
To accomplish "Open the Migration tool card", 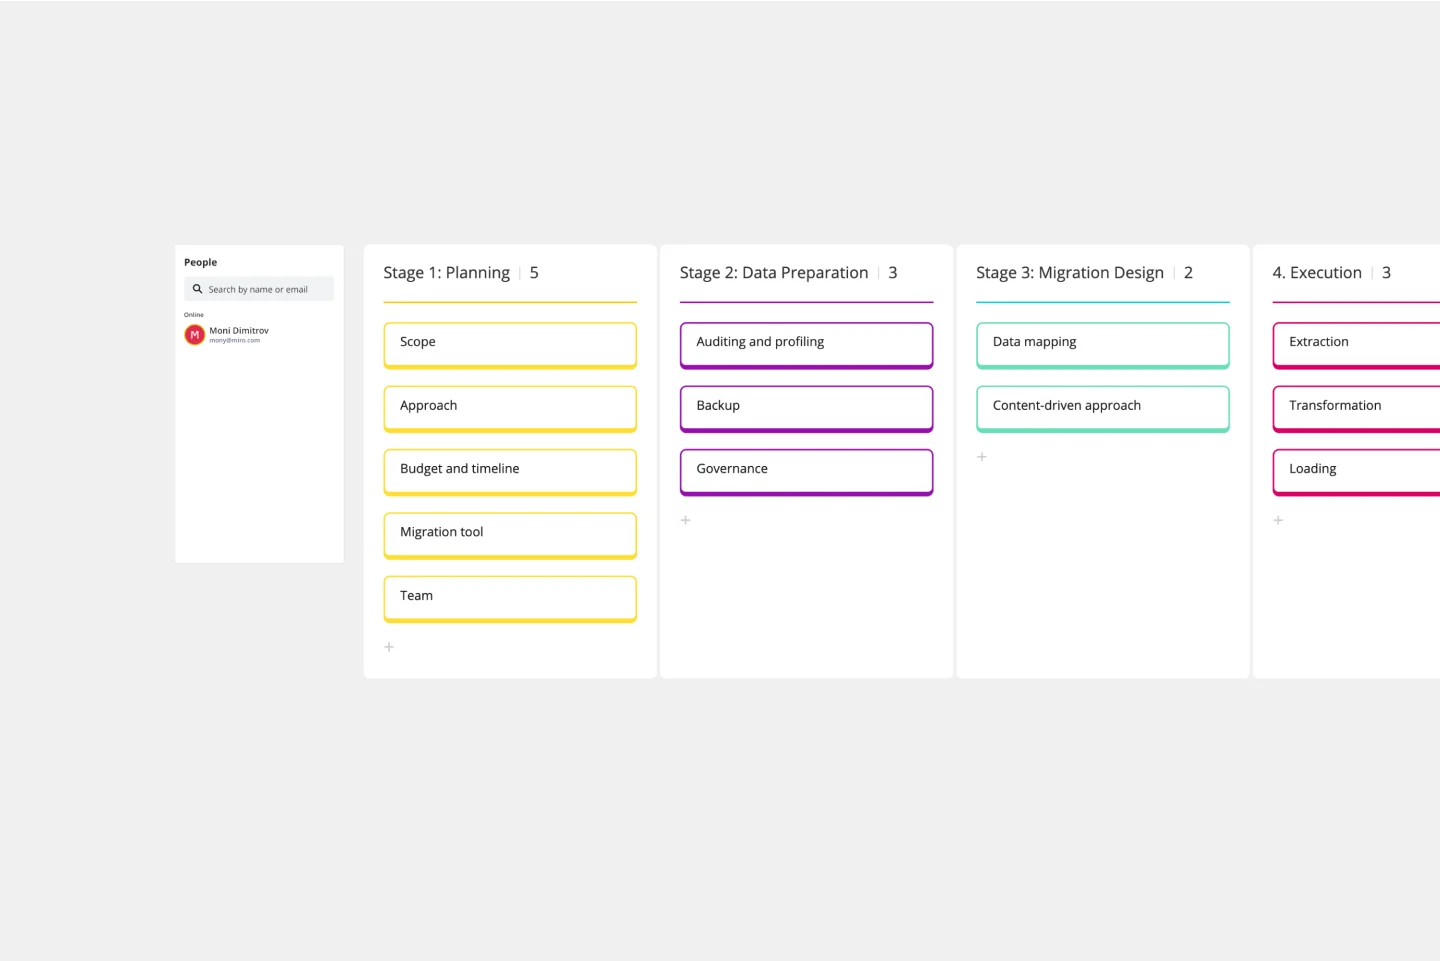I will pos(510,536).
